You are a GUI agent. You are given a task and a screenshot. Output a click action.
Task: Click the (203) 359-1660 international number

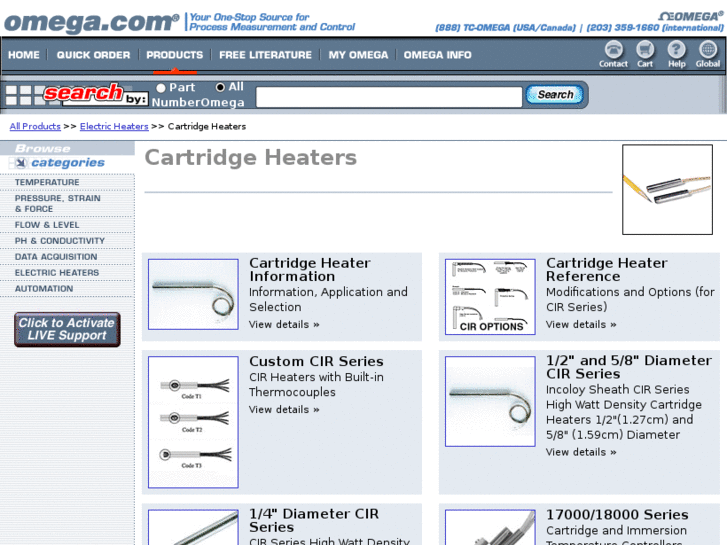coord(655,28)
